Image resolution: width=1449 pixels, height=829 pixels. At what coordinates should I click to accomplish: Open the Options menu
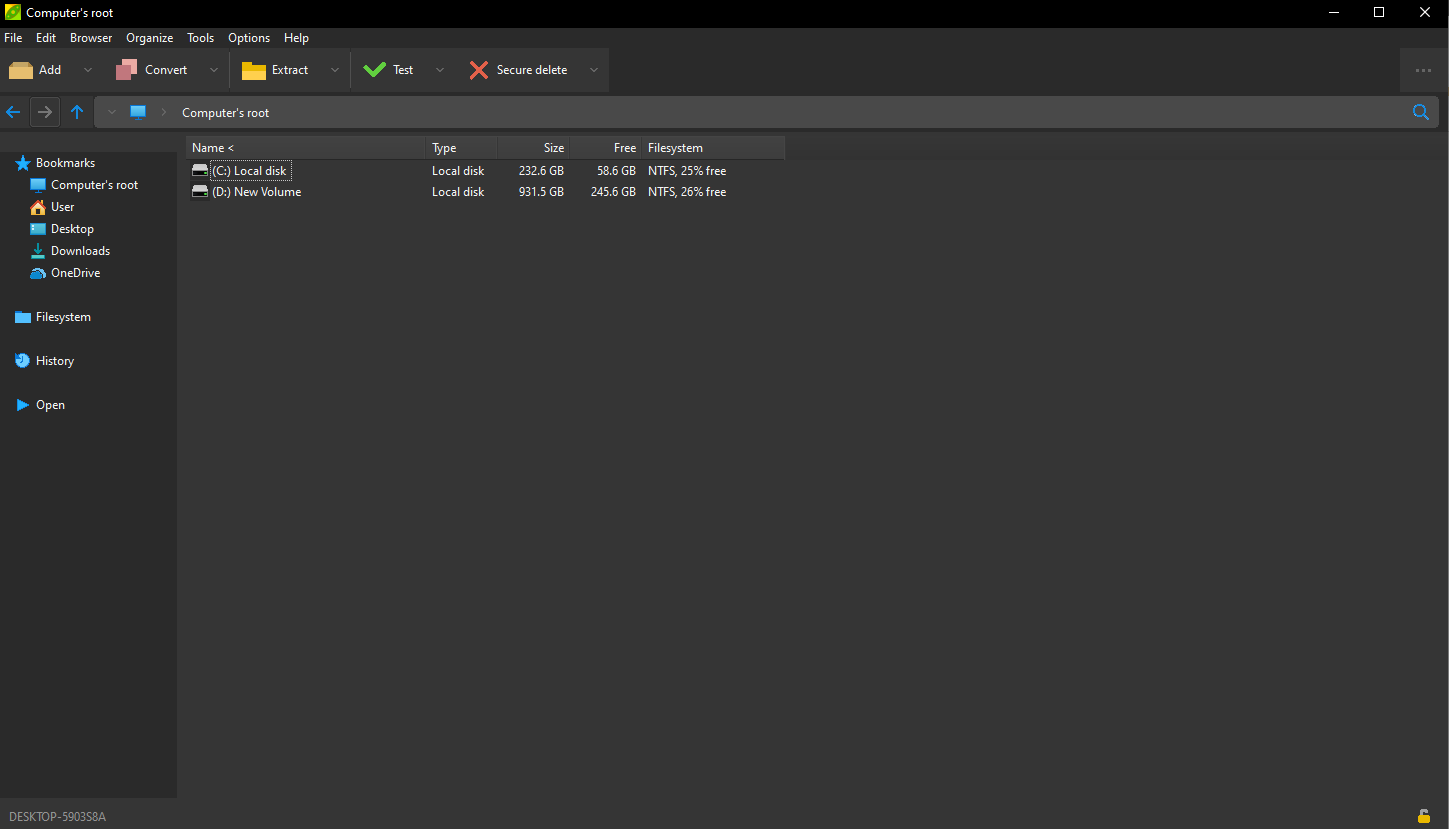249,38
